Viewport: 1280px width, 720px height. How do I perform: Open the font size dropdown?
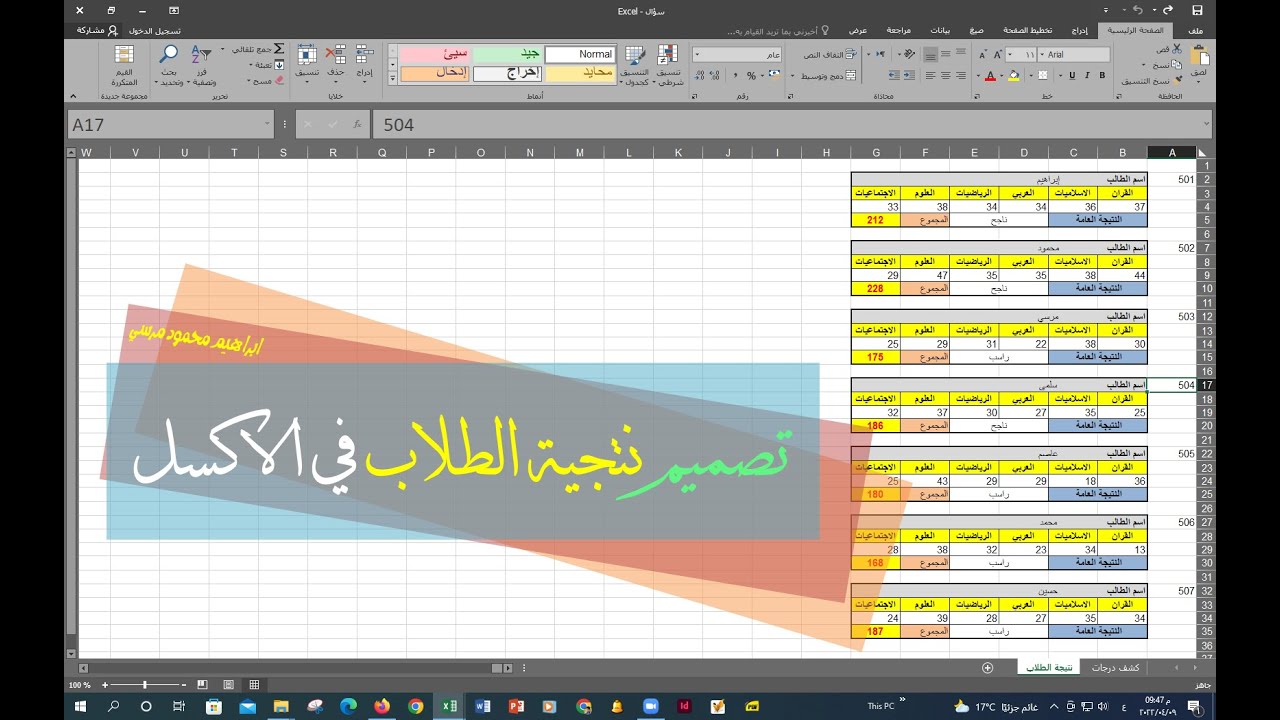tap(1010, 55)
